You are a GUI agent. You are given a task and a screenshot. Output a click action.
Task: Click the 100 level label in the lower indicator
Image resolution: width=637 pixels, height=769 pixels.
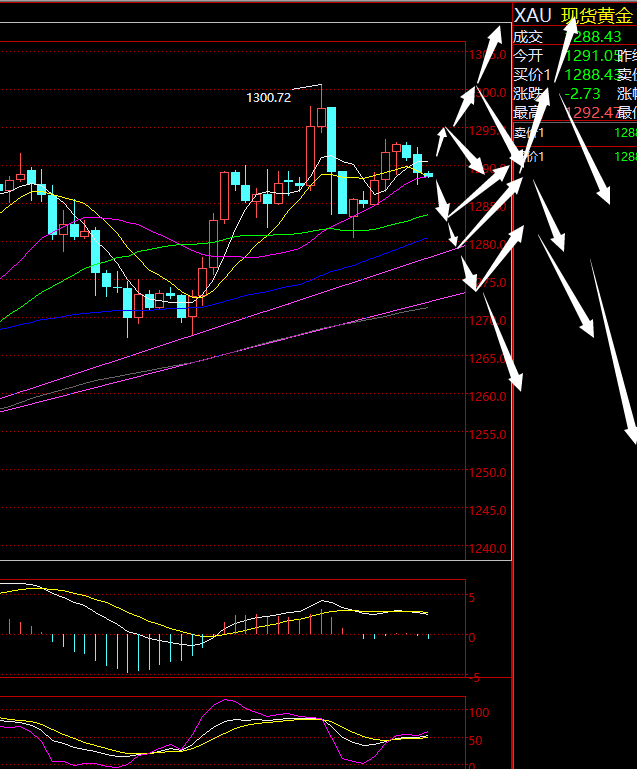coord(479,713)
